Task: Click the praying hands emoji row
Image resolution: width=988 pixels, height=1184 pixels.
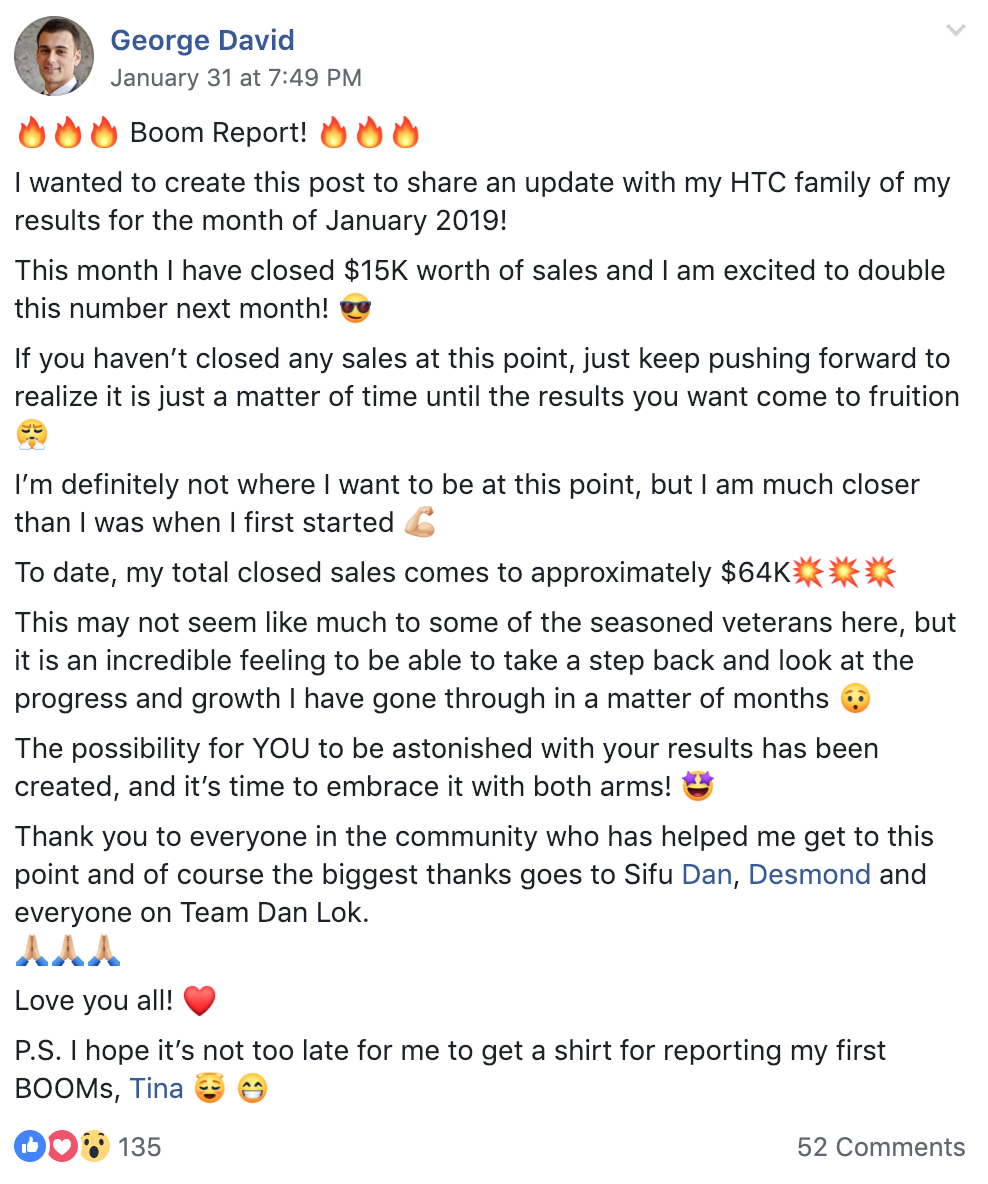Action: 68,951
